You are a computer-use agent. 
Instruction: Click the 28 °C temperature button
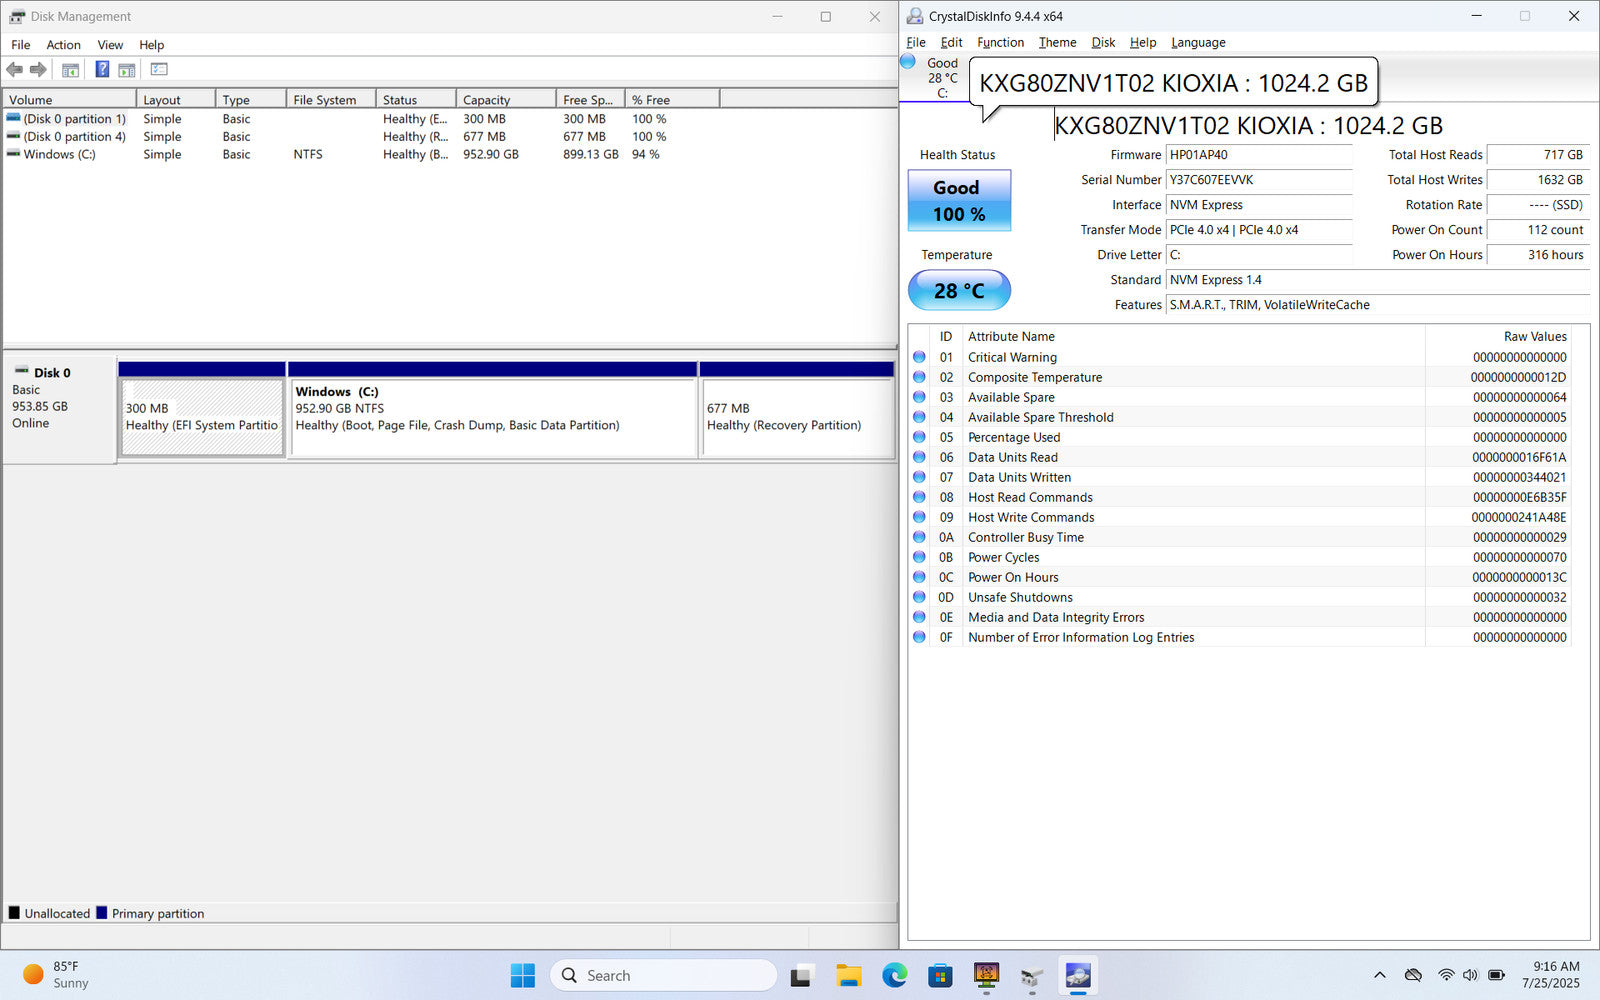(x=959, y=291)
